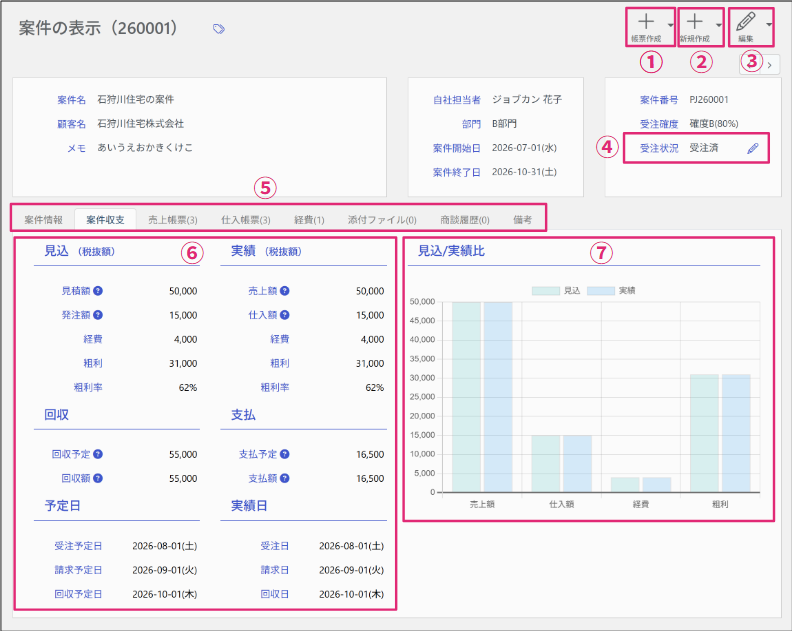Click the tag icon beside the title
The width and height of the screenshot is (792, 631).
tap(219, 29)
